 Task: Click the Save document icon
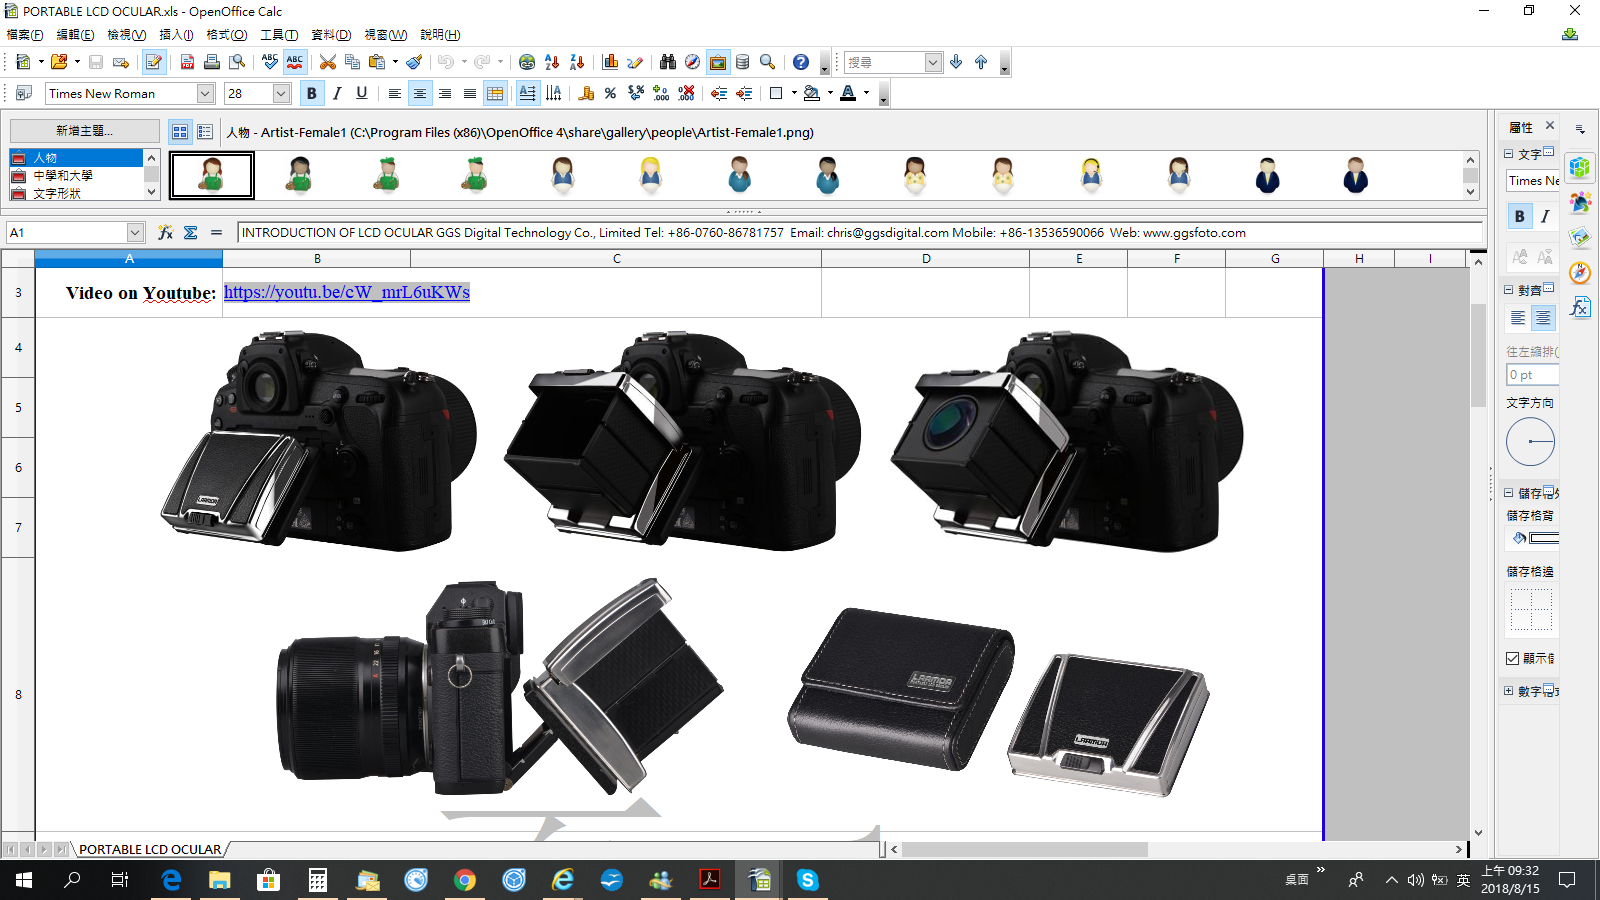(x=96, y=62)
